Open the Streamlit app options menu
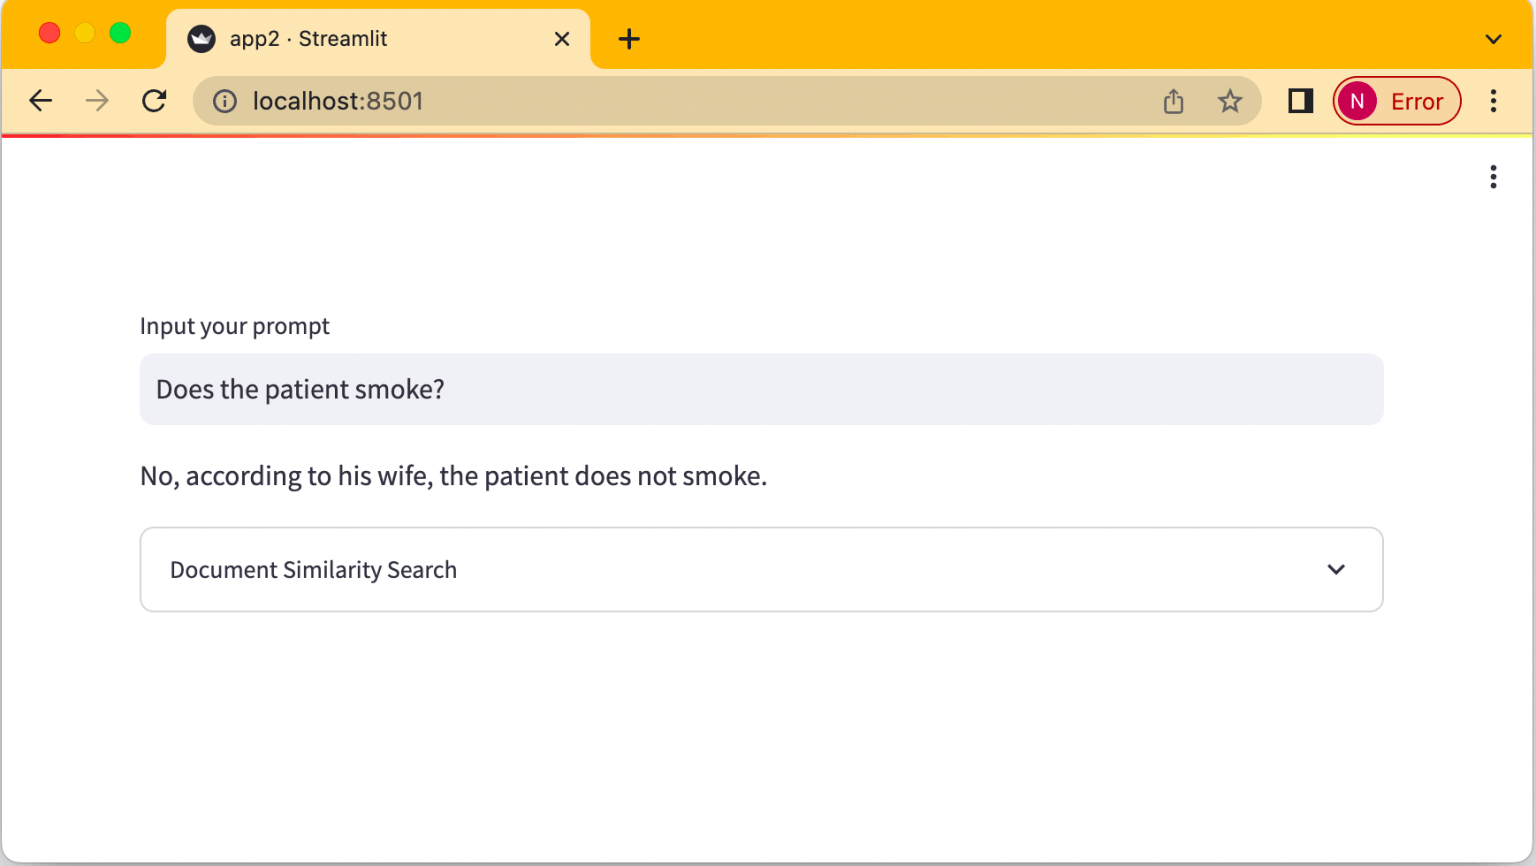Viewport: 1536px width, 866px height. tap(1493, 177)
